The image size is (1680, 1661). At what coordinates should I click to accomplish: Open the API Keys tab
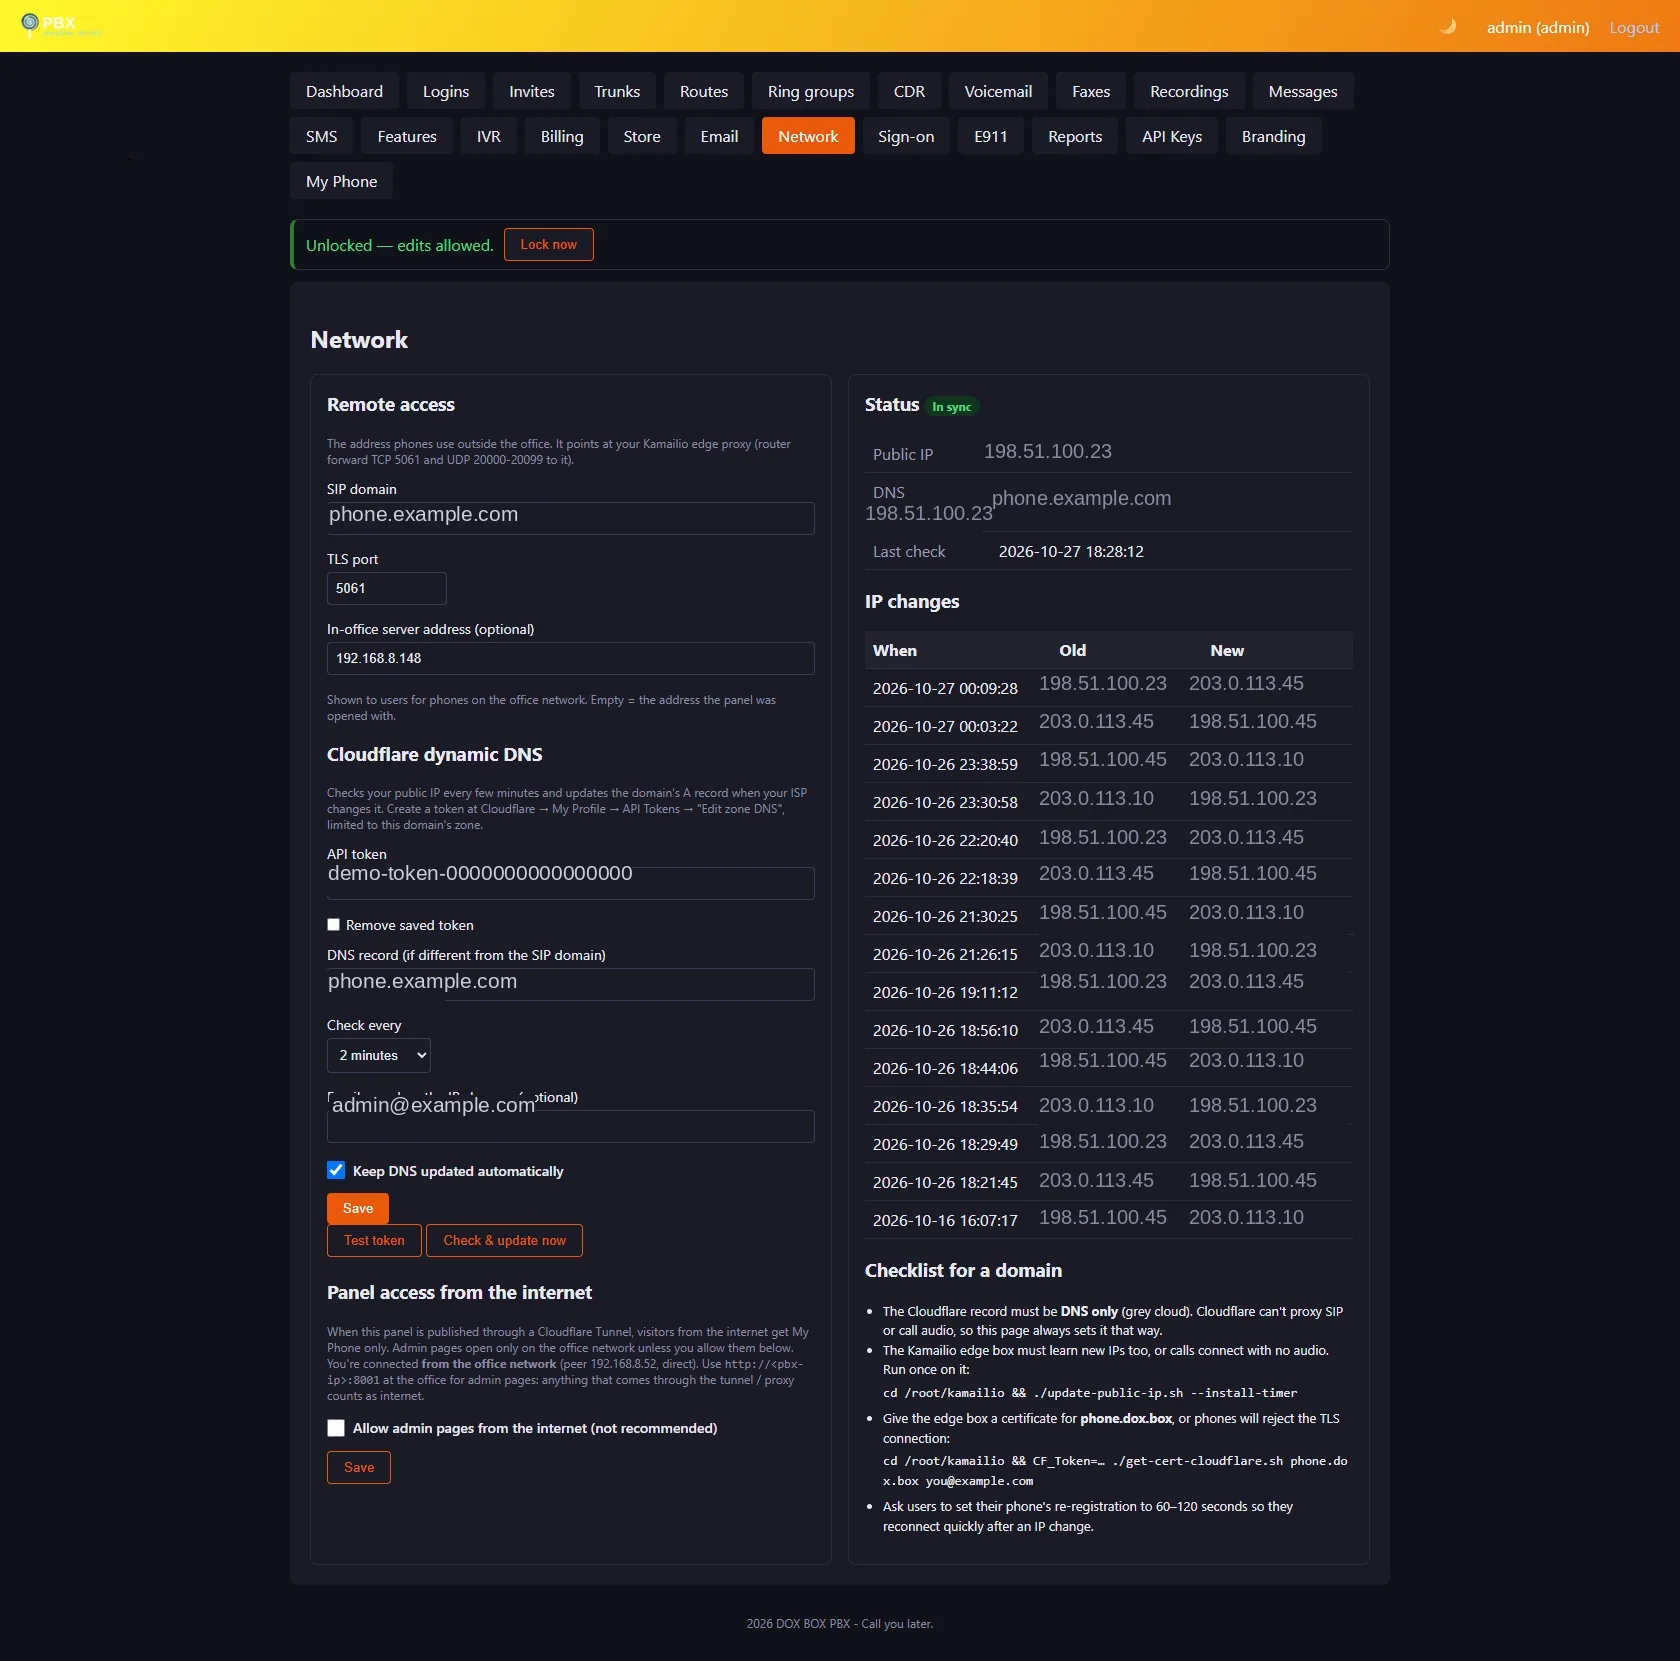[x=1172, y=136]
